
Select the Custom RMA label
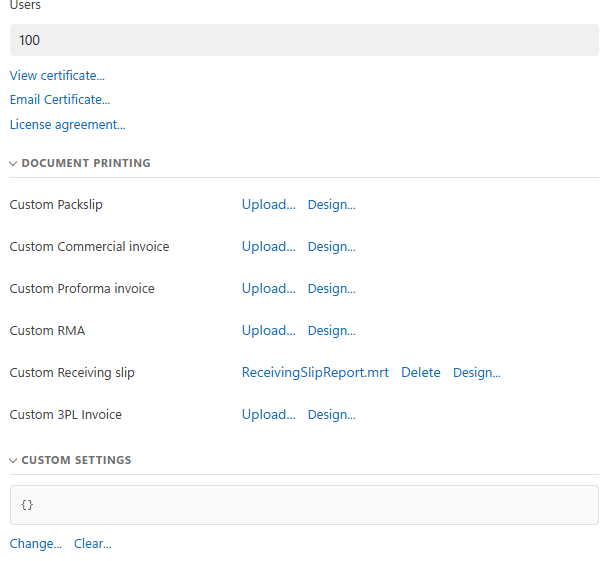47,331
